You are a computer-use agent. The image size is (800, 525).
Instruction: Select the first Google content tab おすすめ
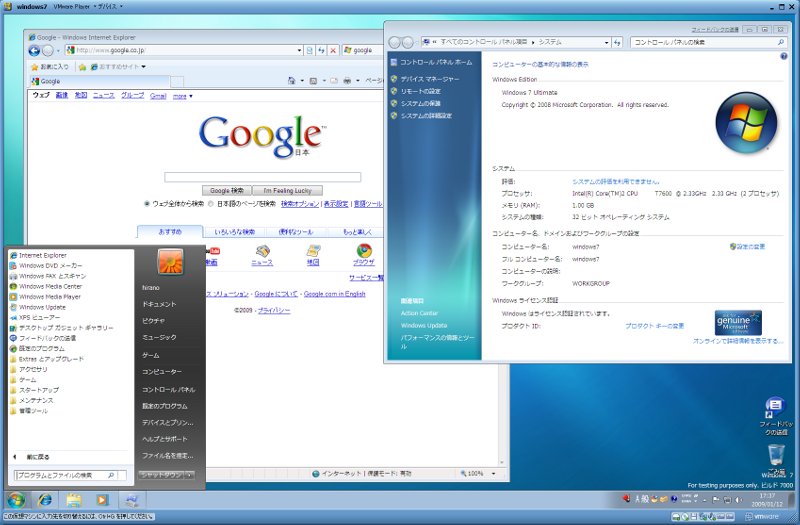[170, 232]
